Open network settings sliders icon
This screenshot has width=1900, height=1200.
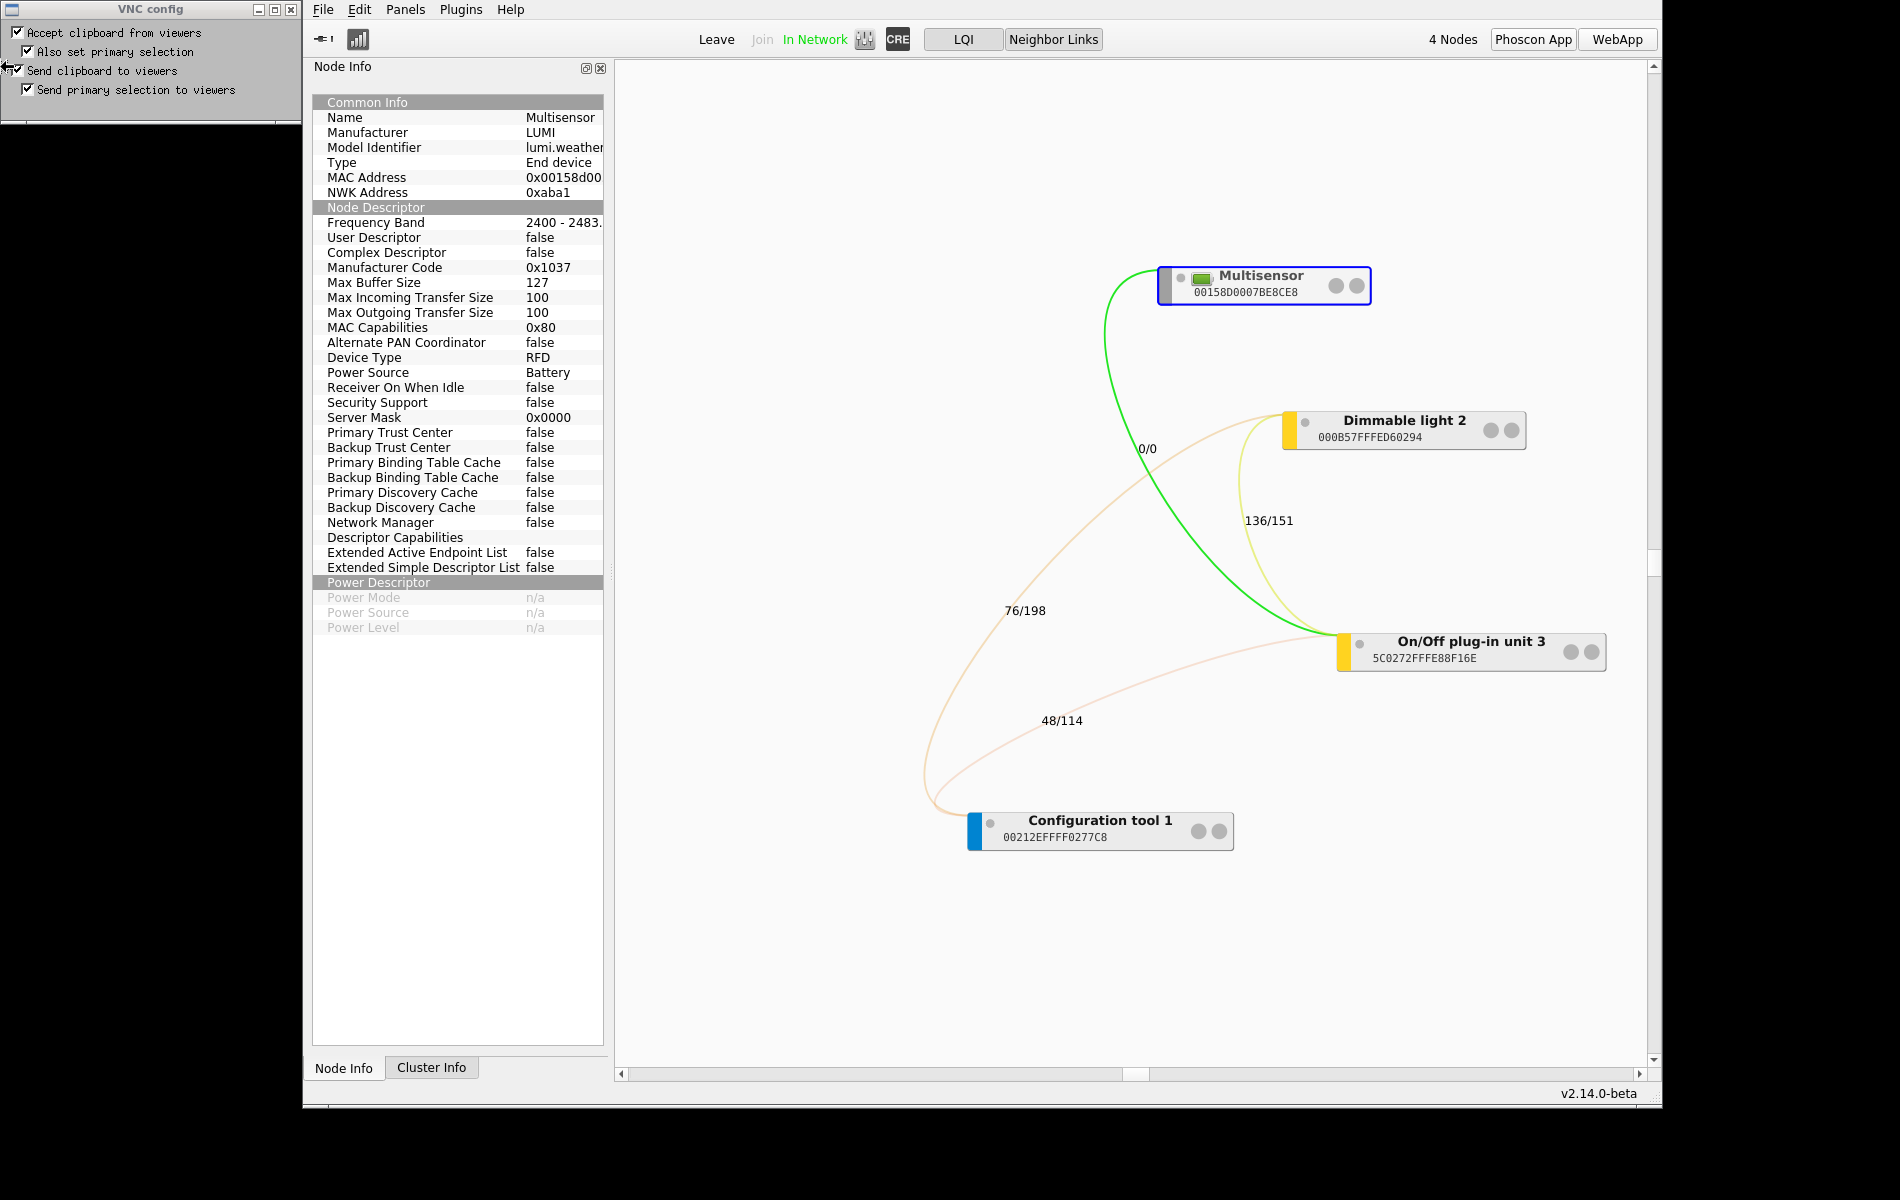point(865,39)
